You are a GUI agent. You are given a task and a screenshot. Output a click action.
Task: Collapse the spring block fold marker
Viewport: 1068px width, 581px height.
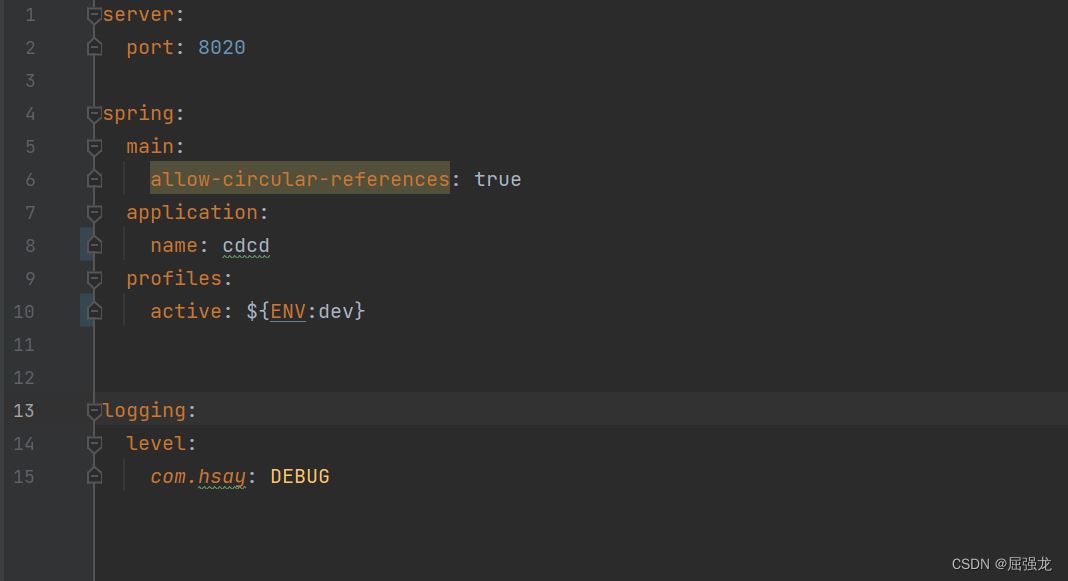(95, 114)
